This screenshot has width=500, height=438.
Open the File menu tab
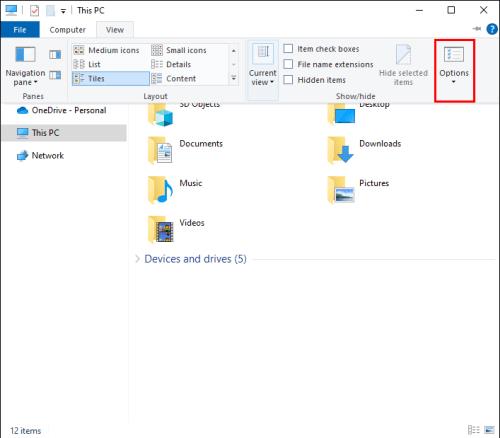pyautogui.click(x=20, y=30)
